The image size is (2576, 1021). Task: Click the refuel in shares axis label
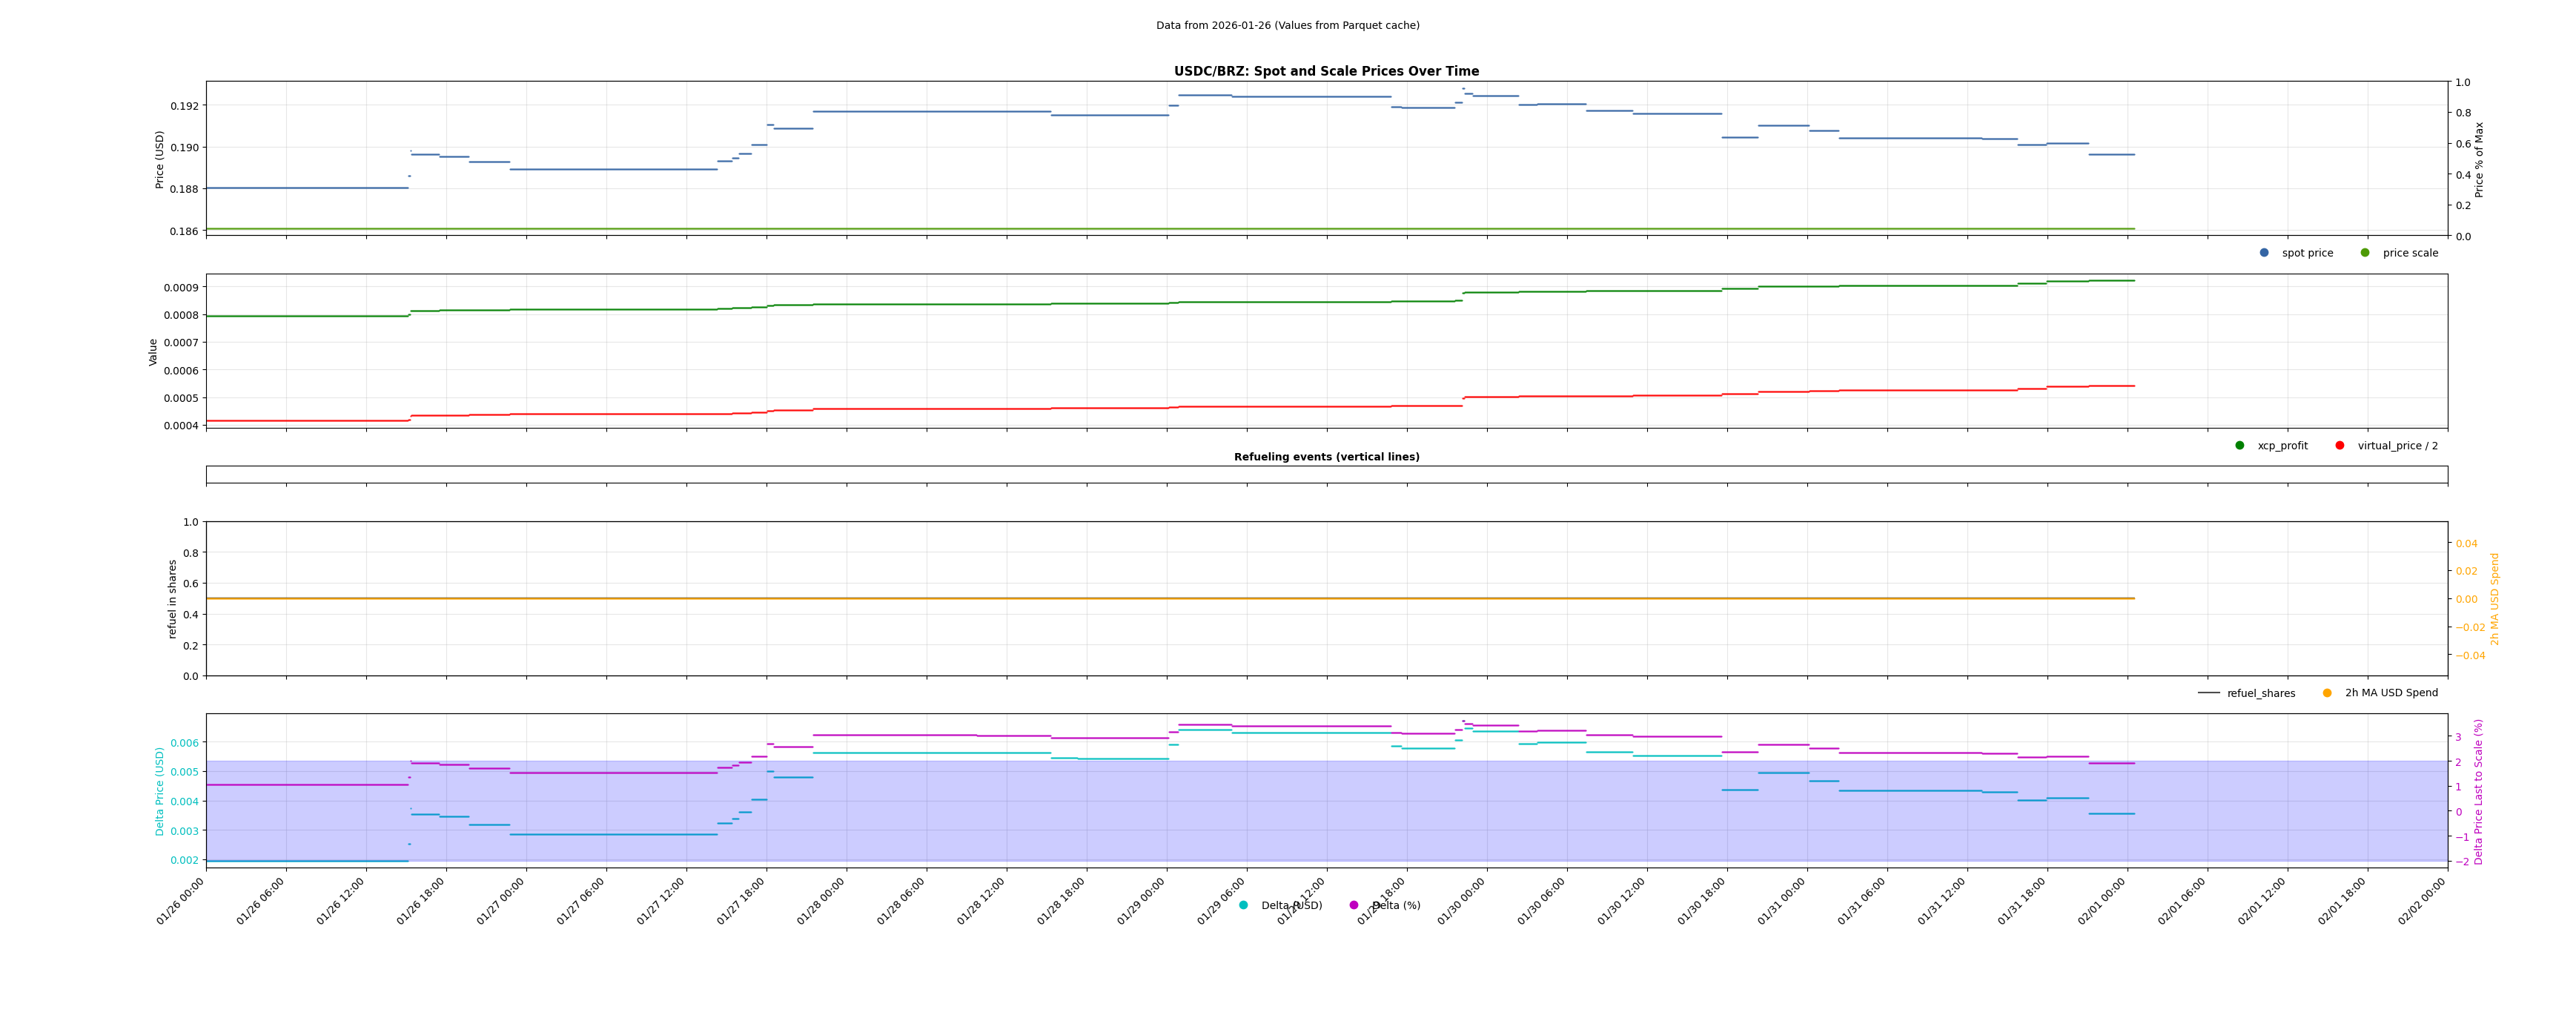pos(172,599)
